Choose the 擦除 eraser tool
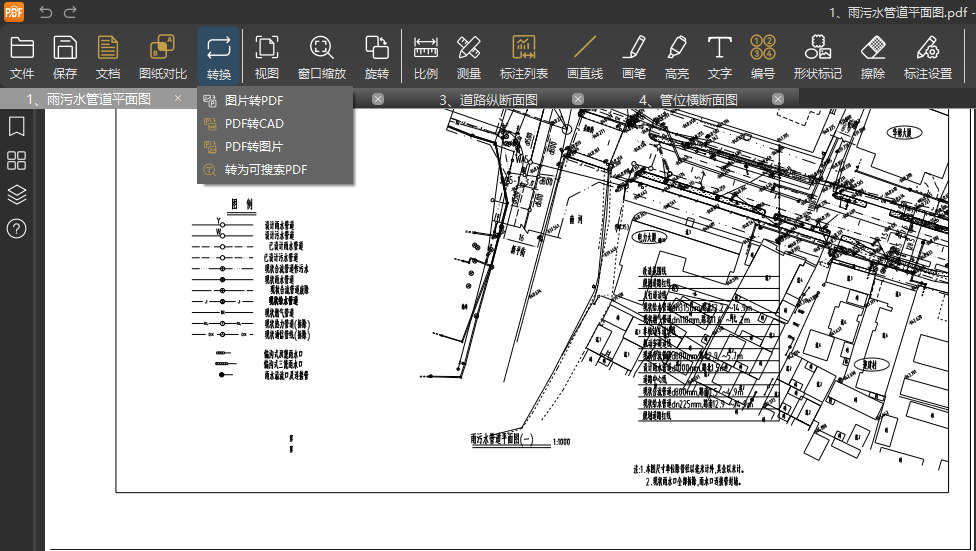976x551 pixels. click(873, 56)
